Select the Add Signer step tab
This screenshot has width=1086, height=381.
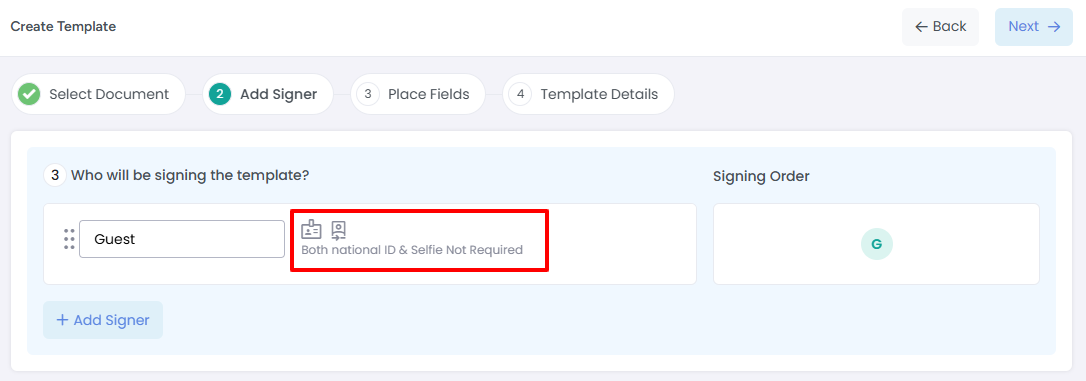point(267,94)
